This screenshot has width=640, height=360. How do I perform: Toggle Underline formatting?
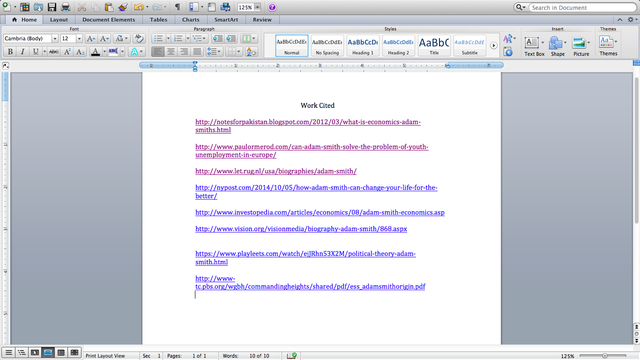click(36, 51)
